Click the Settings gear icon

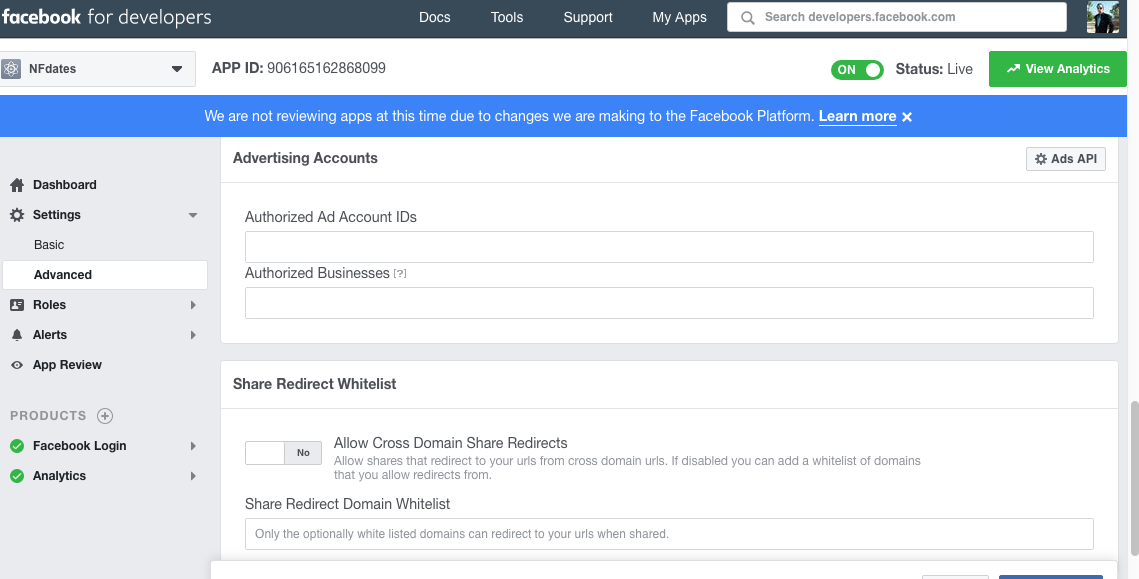pos(17,215)
